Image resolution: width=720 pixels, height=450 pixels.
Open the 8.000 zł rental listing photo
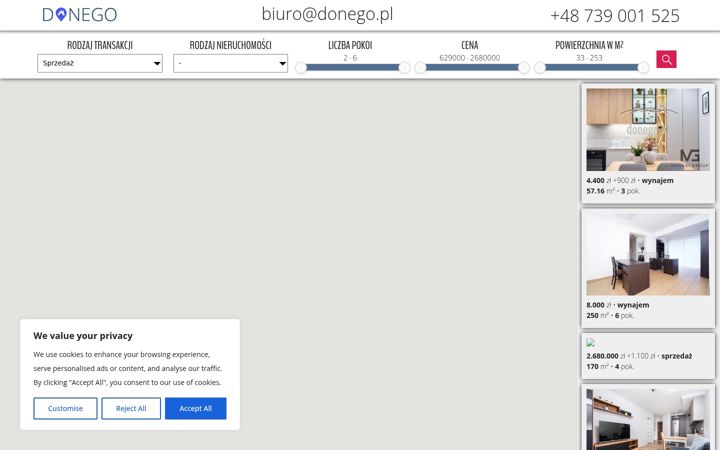click(648, 254)
